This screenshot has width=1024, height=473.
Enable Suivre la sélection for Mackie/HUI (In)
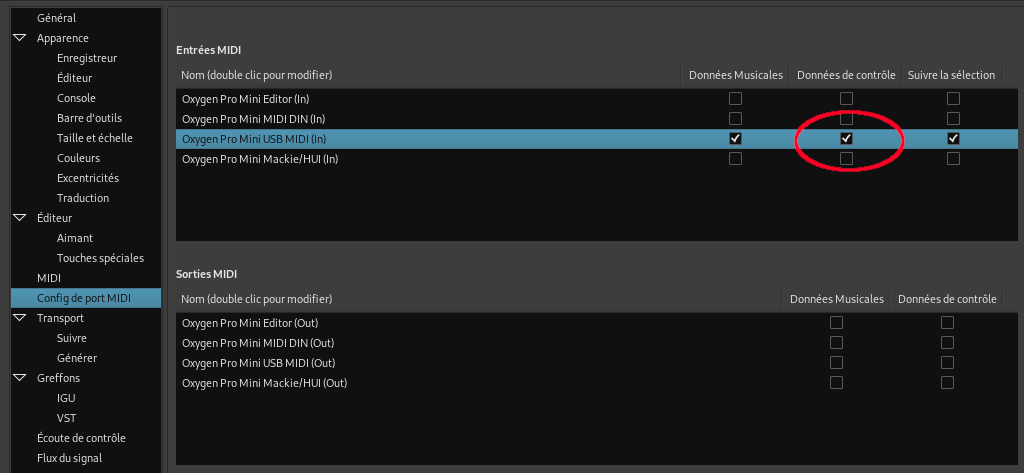pyautogui.click(x=953, y=158)
